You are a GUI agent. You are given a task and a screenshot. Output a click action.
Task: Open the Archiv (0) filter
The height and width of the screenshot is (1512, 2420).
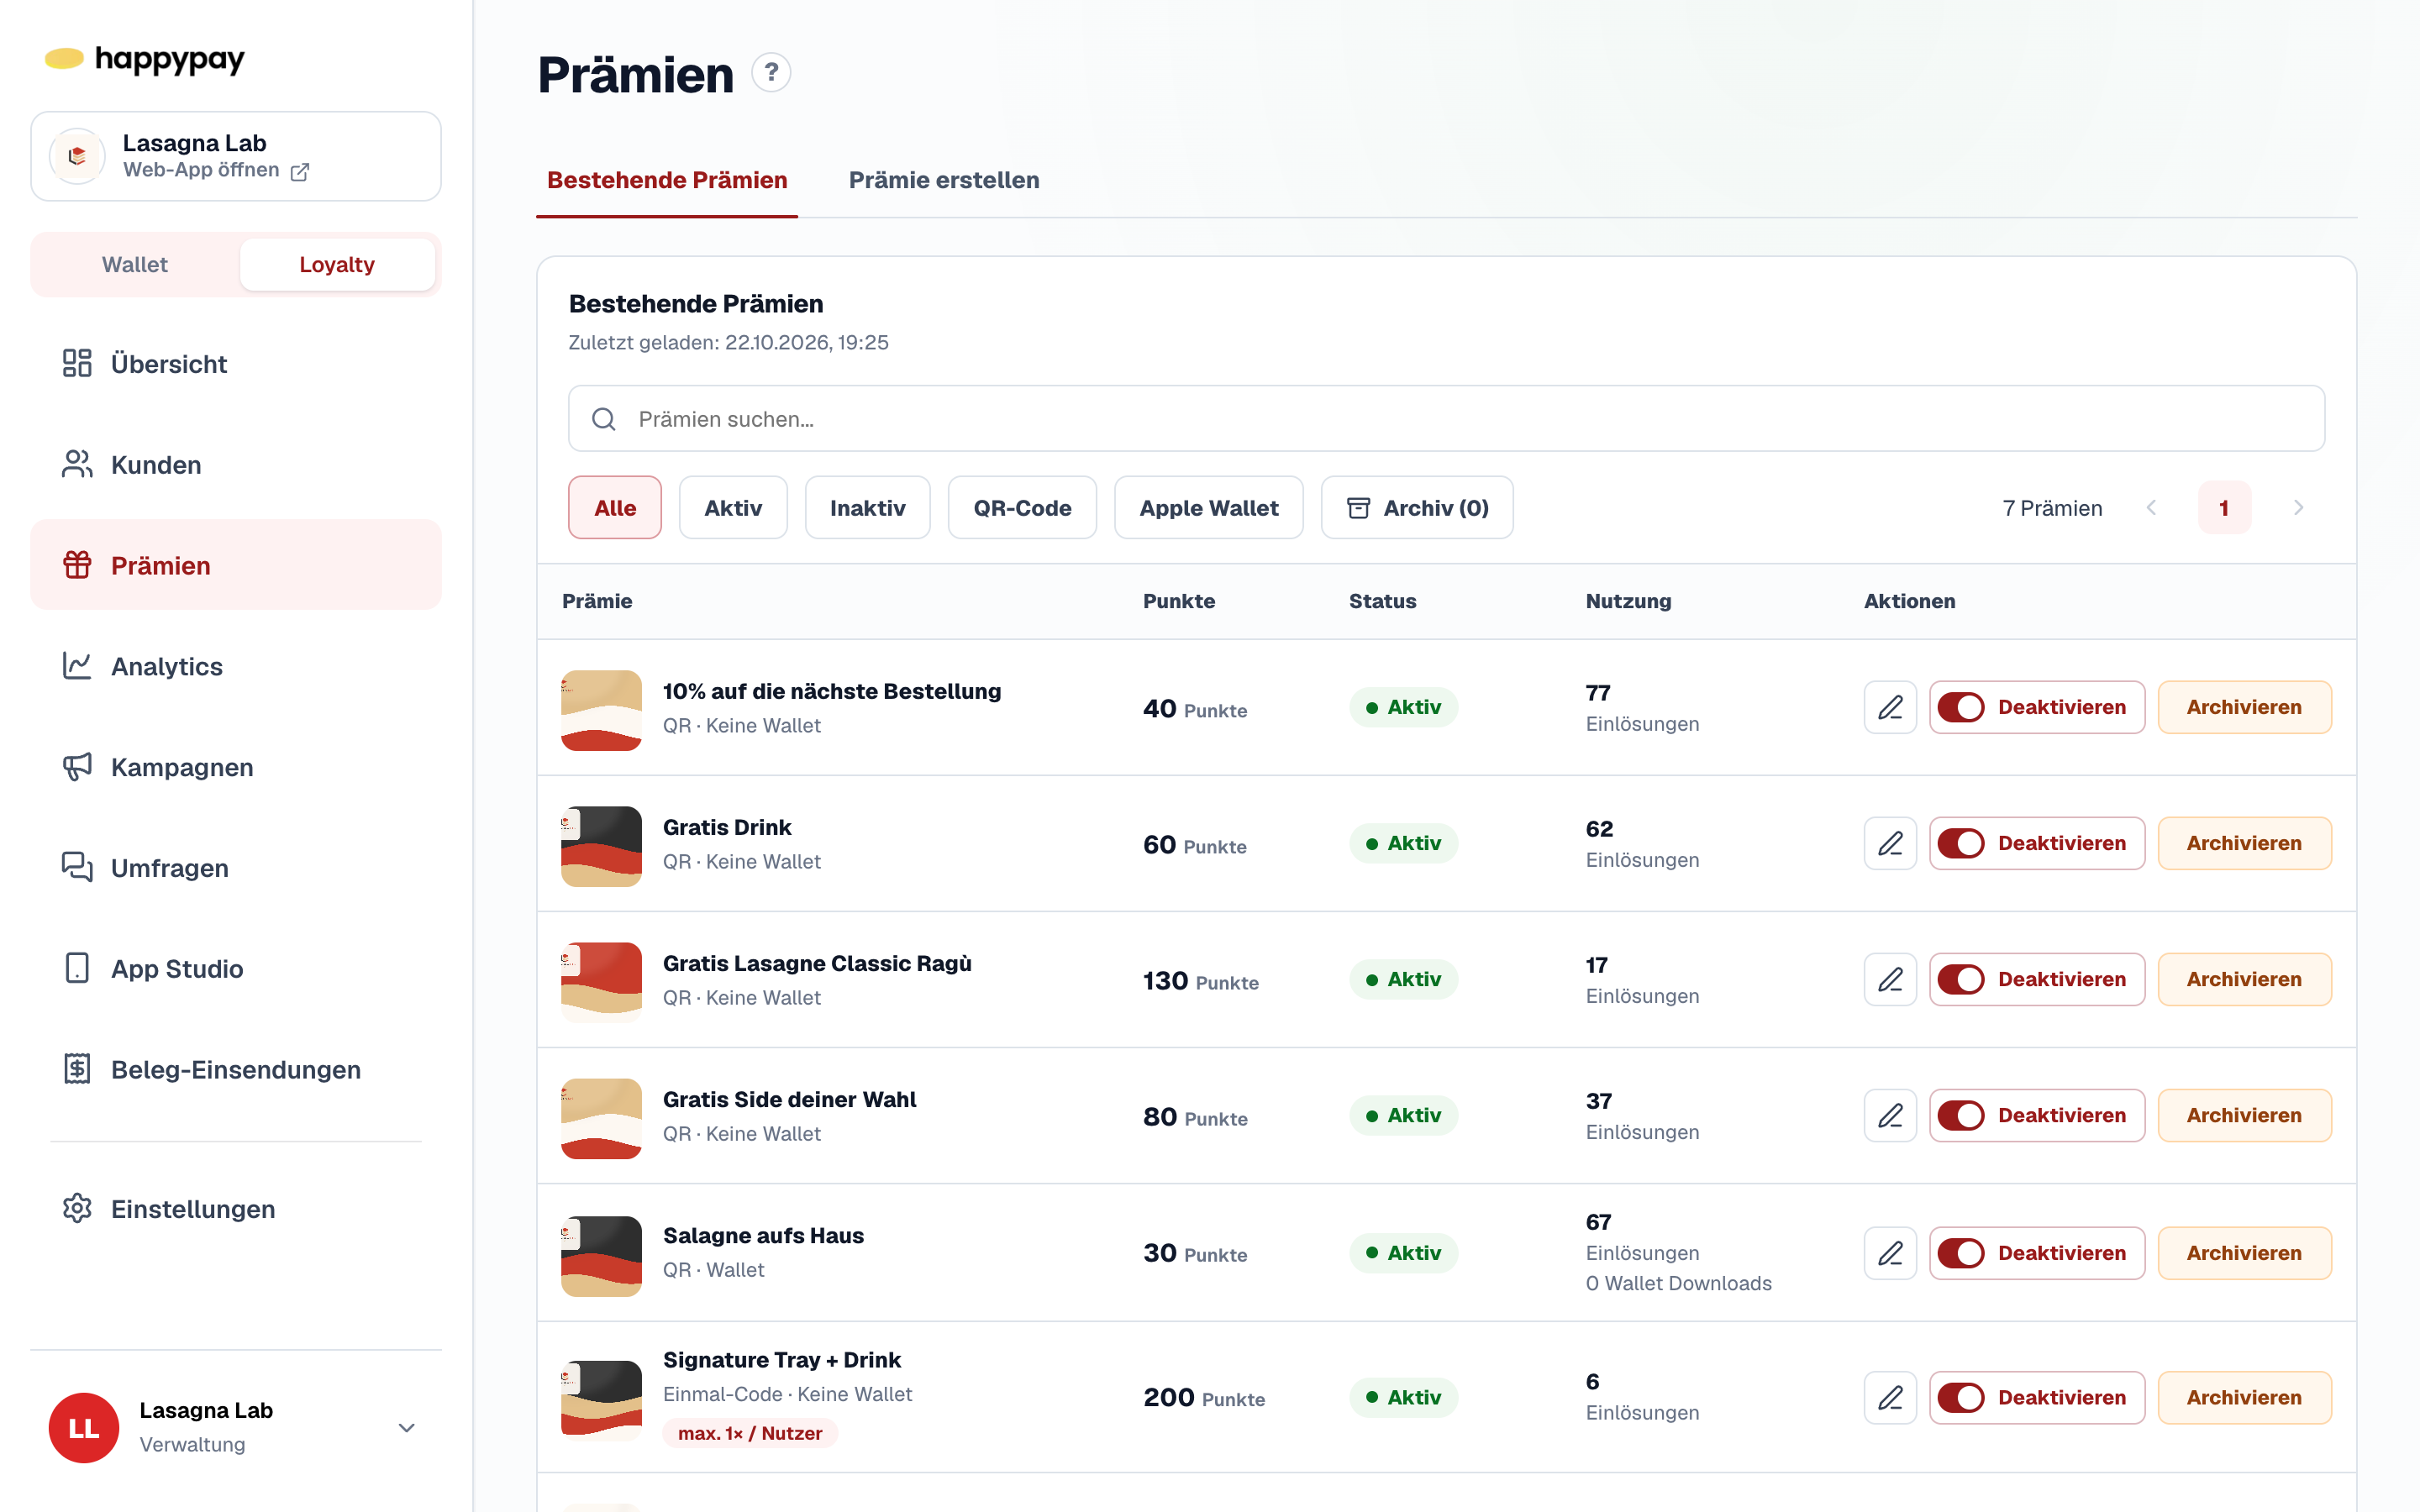coord(1416,508)
